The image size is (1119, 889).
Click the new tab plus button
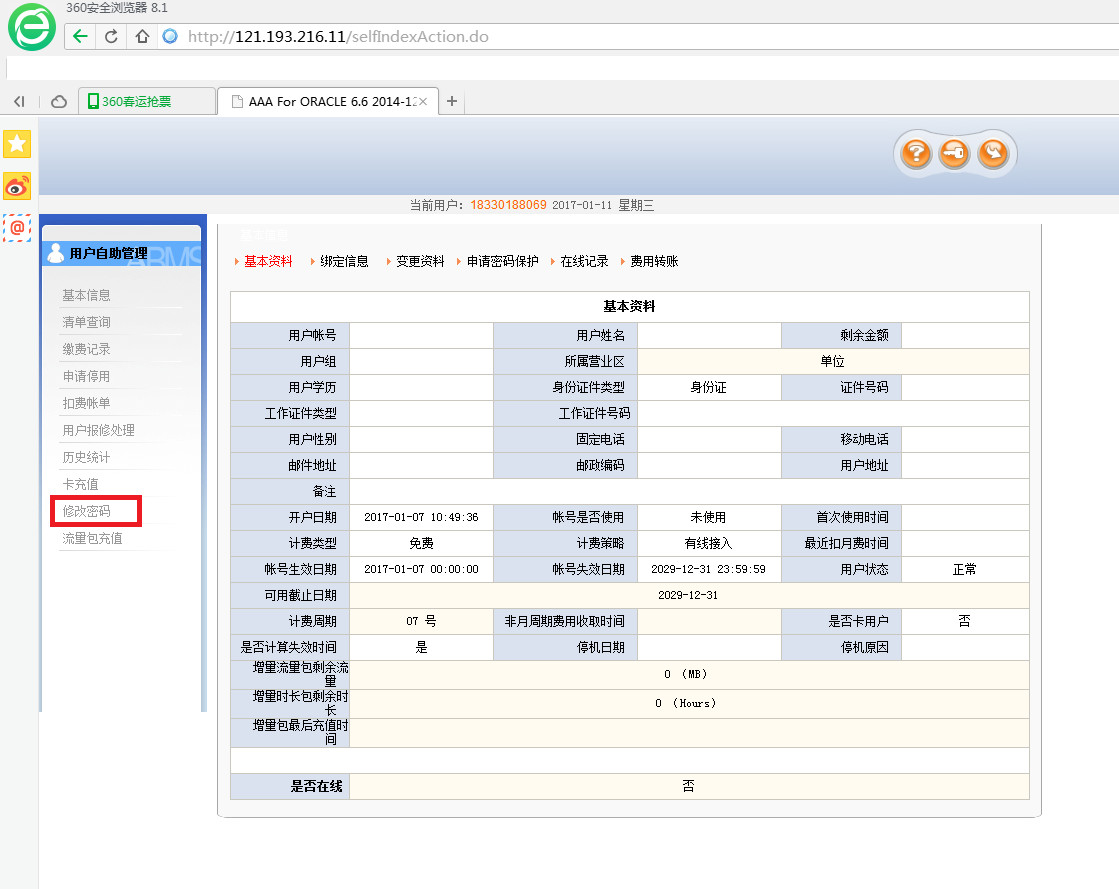(451, 100)
